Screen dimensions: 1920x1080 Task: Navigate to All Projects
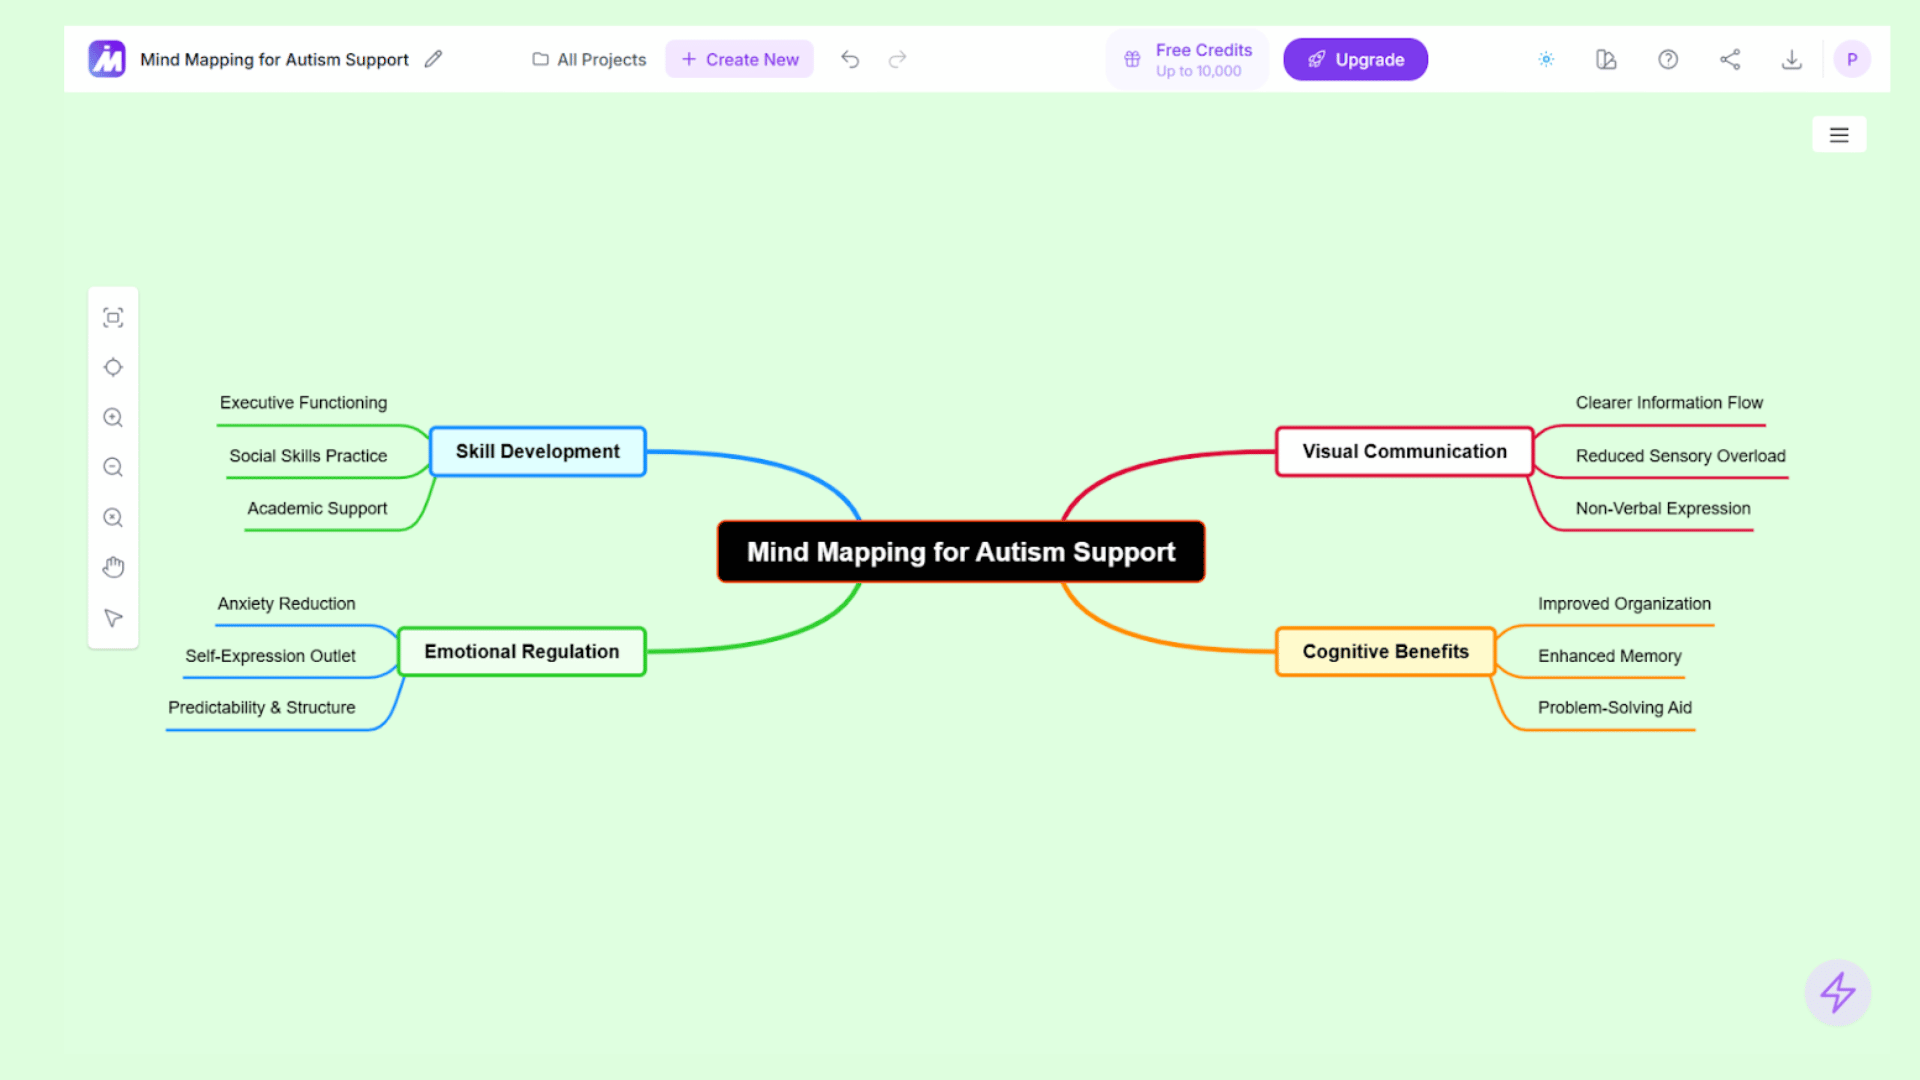589,59
